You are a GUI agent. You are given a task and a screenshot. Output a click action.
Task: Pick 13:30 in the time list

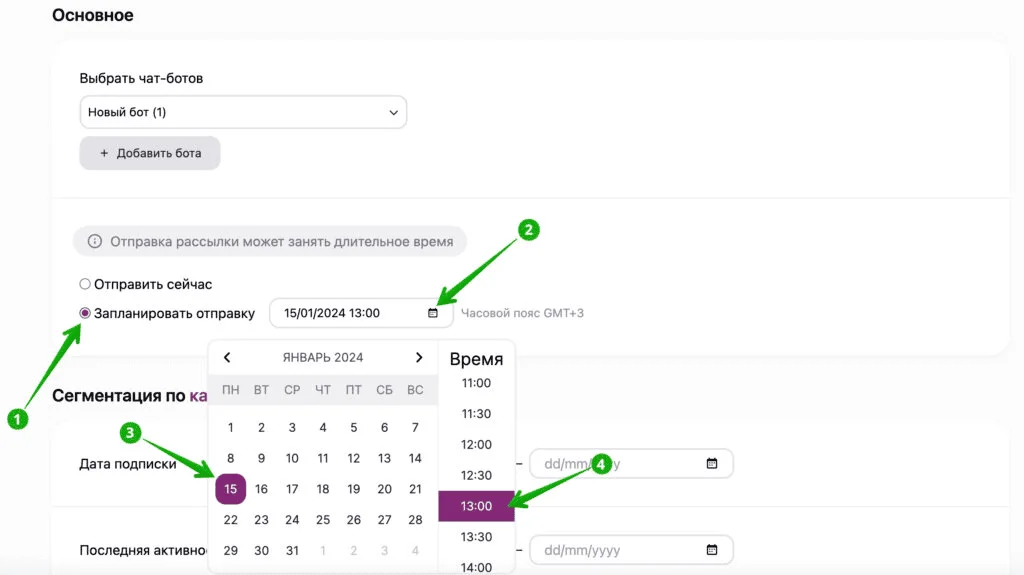pos(476,537)
